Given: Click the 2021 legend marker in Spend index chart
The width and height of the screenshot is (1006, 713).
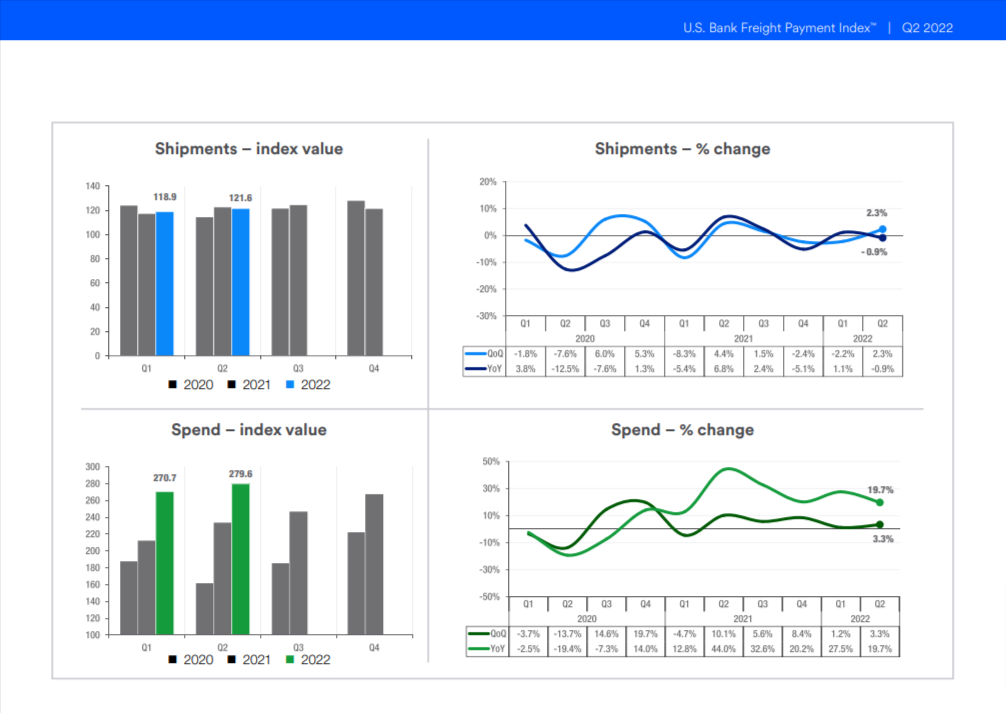Looking at the screenshot, I should (x=232, y=660).
